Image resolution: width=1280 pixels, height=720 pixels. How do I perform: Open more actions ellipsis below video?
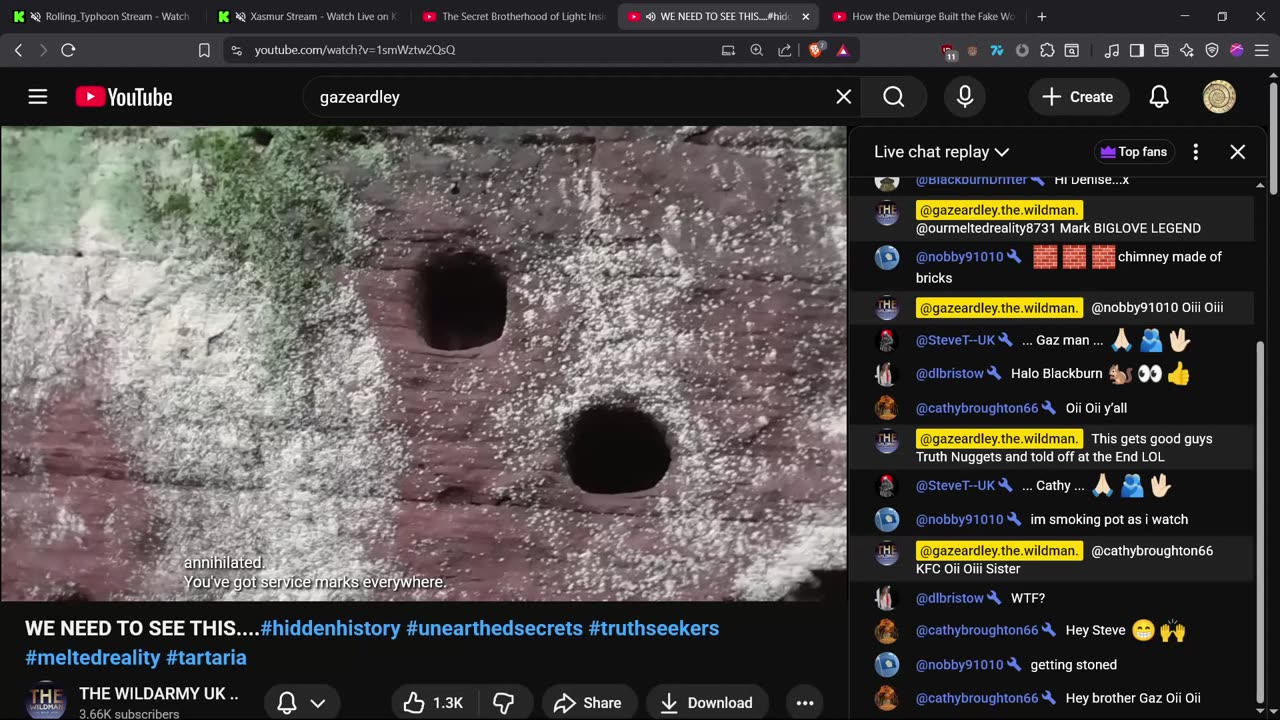coord(805,703)
